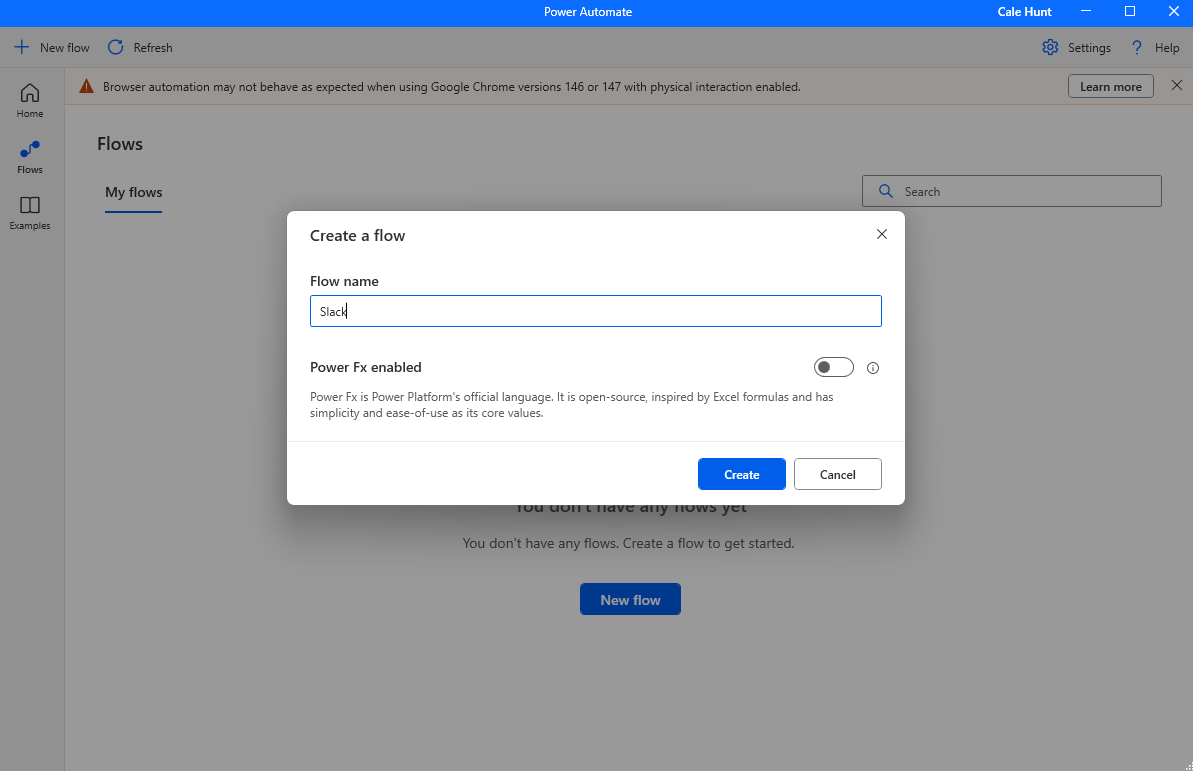This screenshot has height=771, width=1193.
Task: Click the New flow button in empty state
Action: tap(630, 599)
